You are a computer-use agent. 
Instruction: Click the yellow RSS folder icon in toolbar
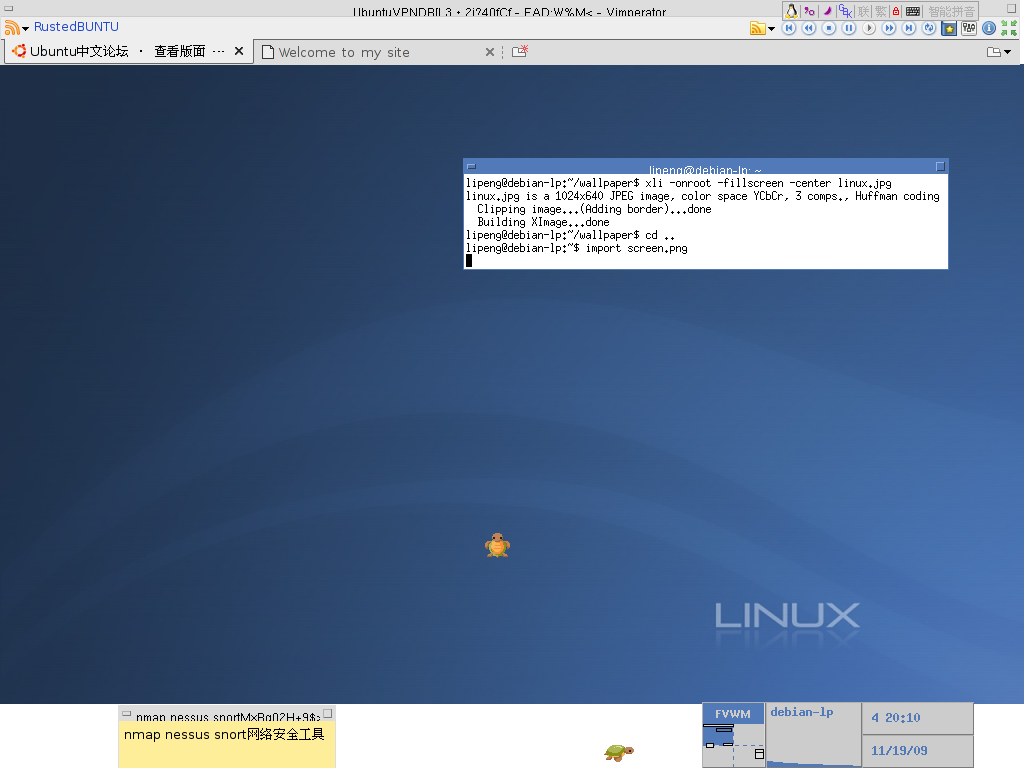(x=758, y=28)
